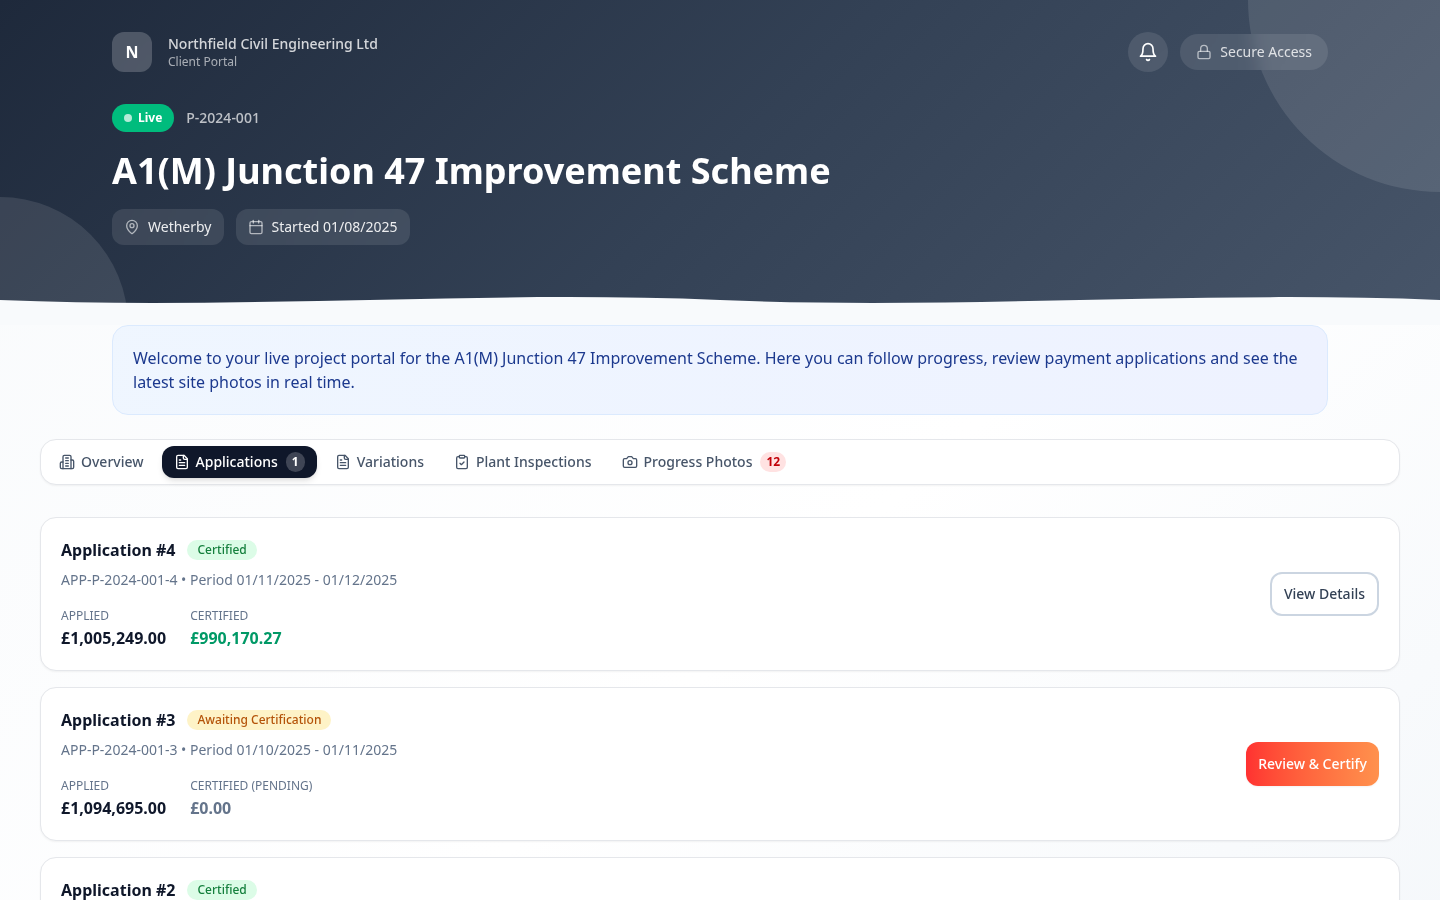
Task: Click the Application #4 heading
Action: coord(118,550)
